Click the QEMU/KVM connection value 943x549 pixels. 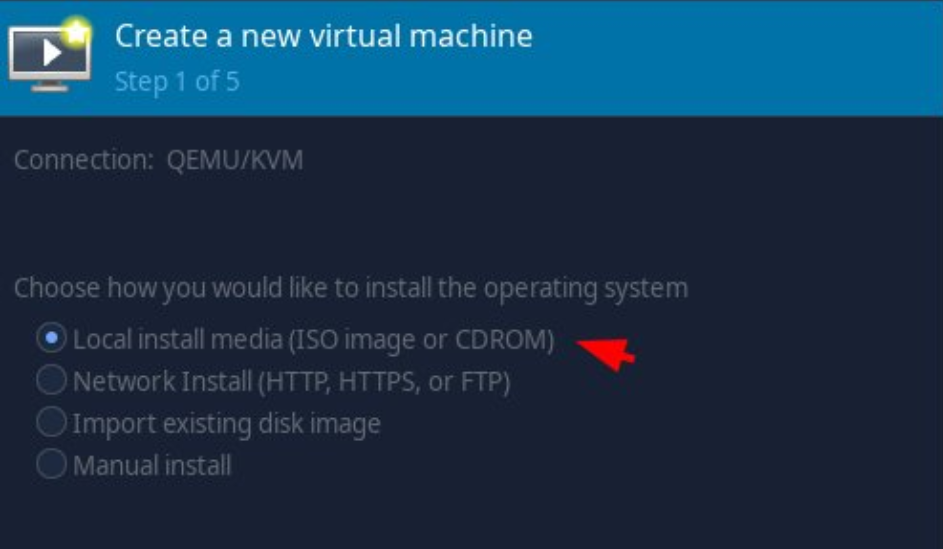point(235,160)
